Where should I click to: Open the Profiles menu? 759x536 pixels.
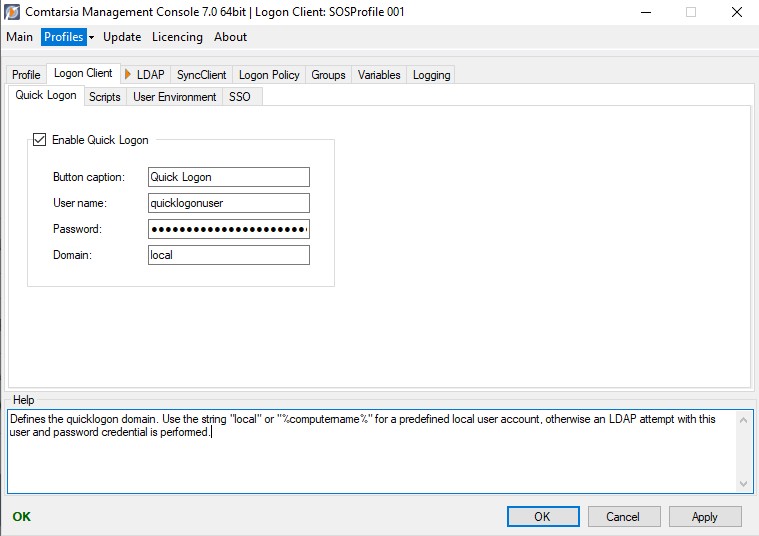coord(63,37)
